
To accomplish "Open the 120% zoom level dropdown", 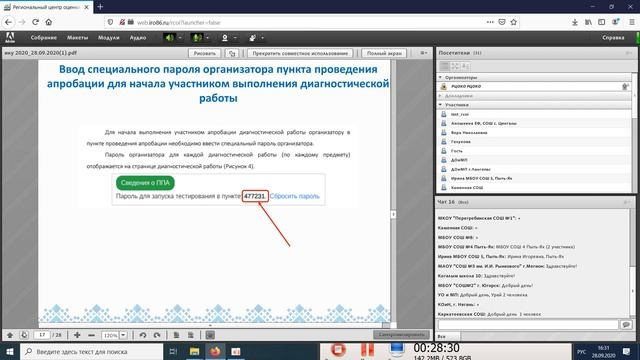I will (123, 335).
